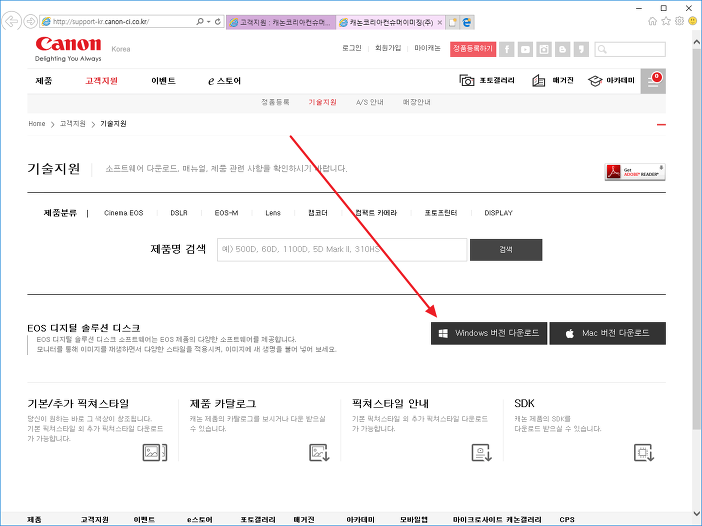Open 매거진 with the book icon

[x=553, y=81]
